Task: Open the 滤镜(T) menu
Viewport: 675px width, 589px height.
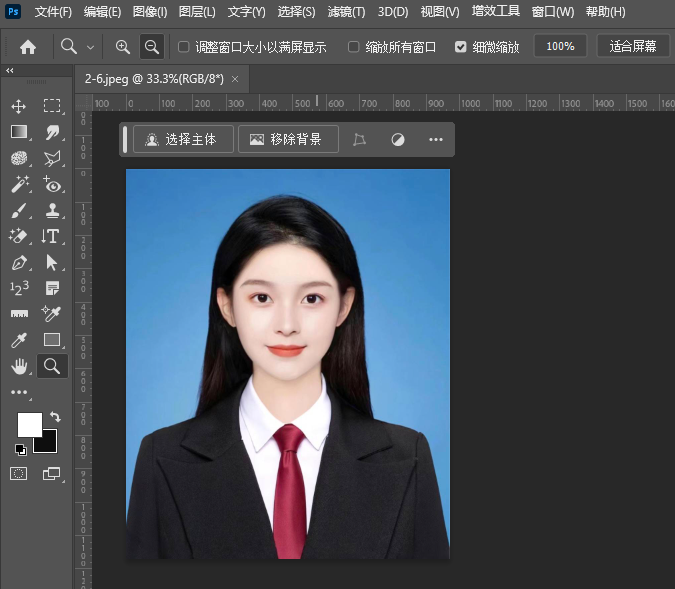Action: coord(347,12)
